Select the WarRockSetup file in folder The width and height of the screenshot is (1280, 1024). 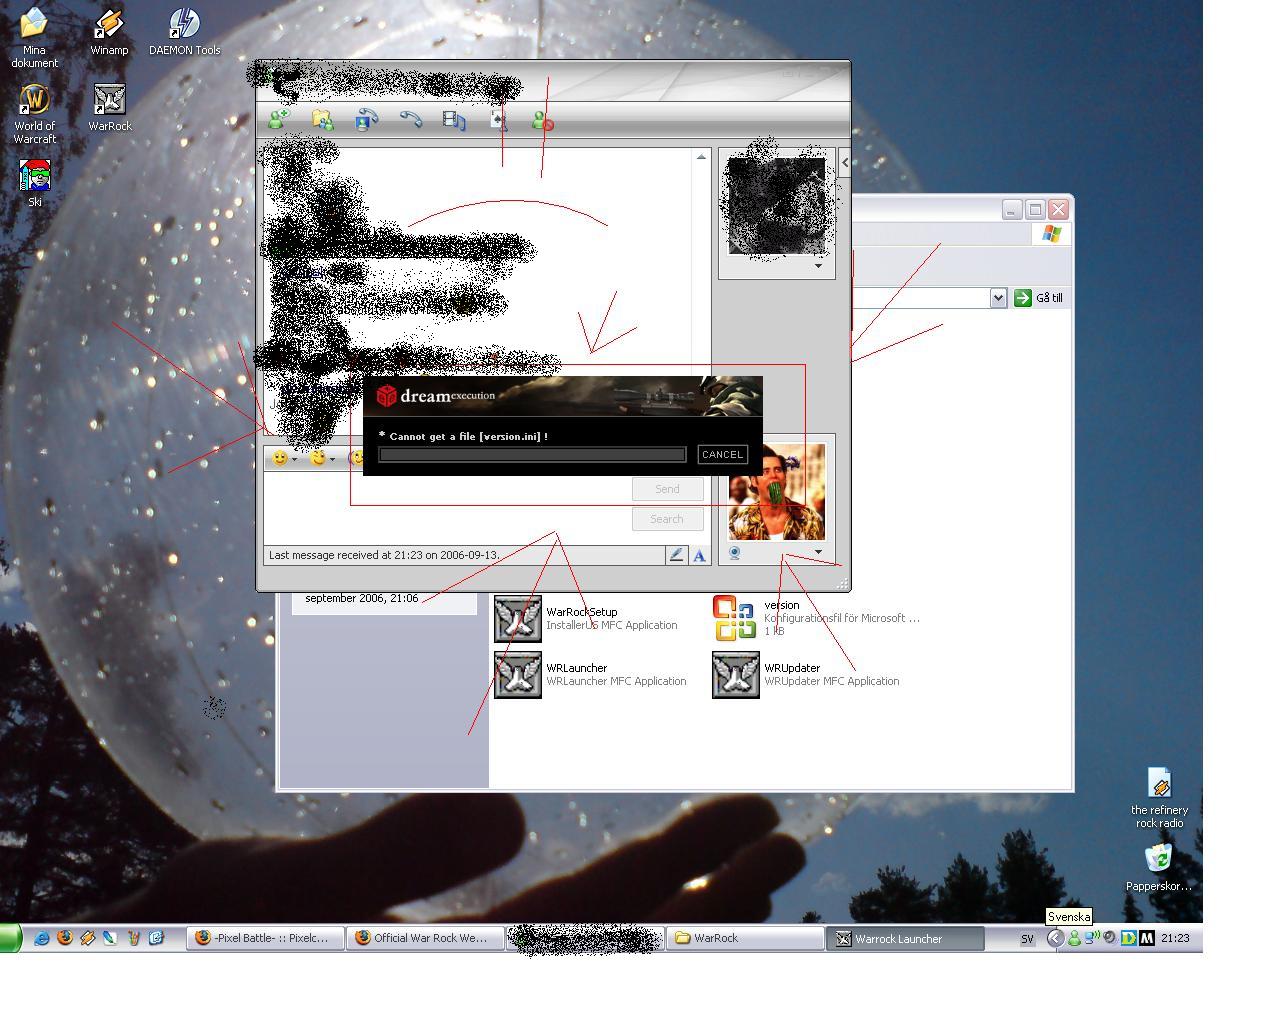click(x=586, y=618)
